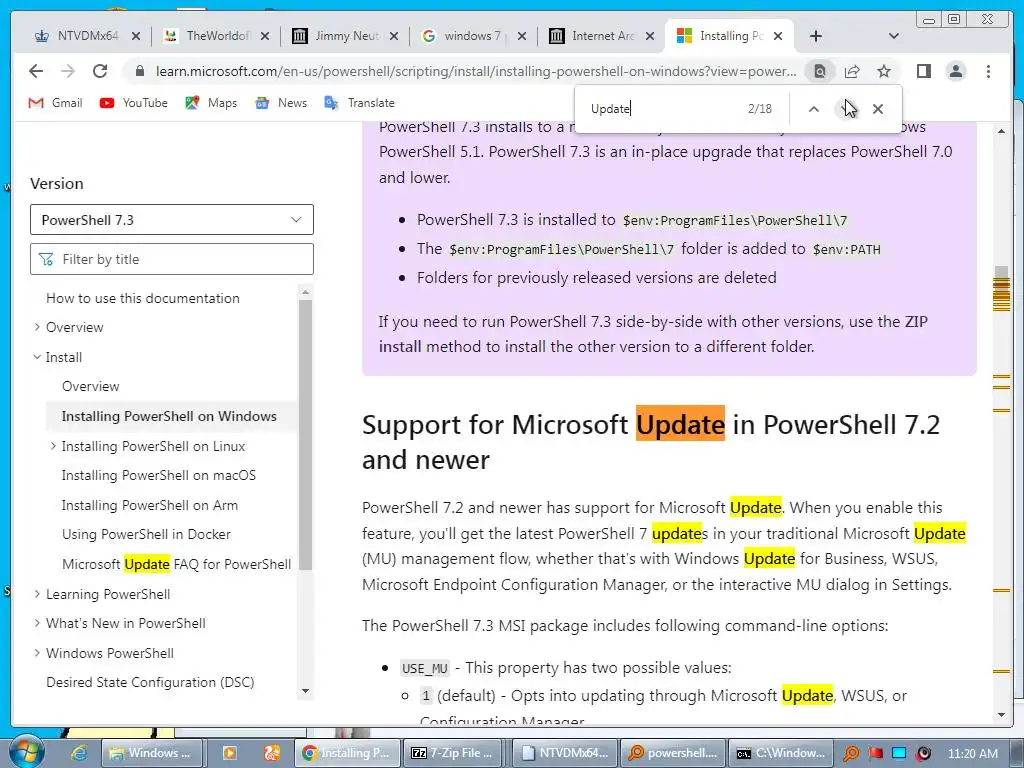Open the Chrome profile avatar

[955, 71]
